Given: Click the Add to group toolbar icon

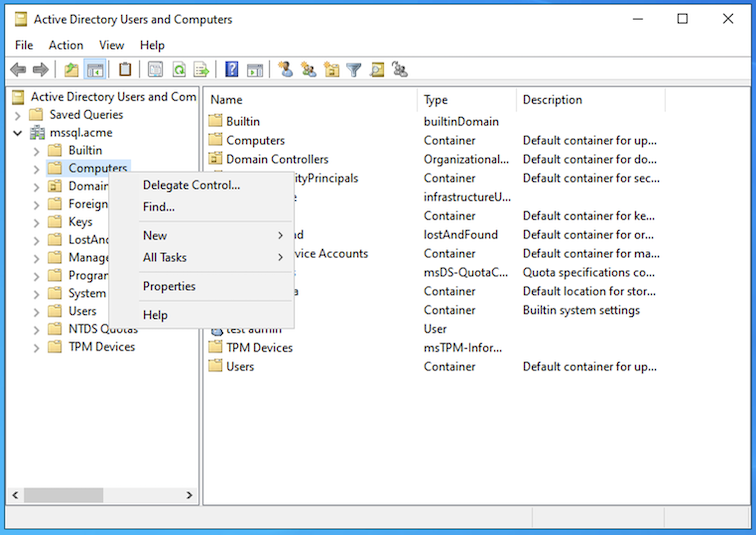Looking at the screenshot, I should click(400, 70).
